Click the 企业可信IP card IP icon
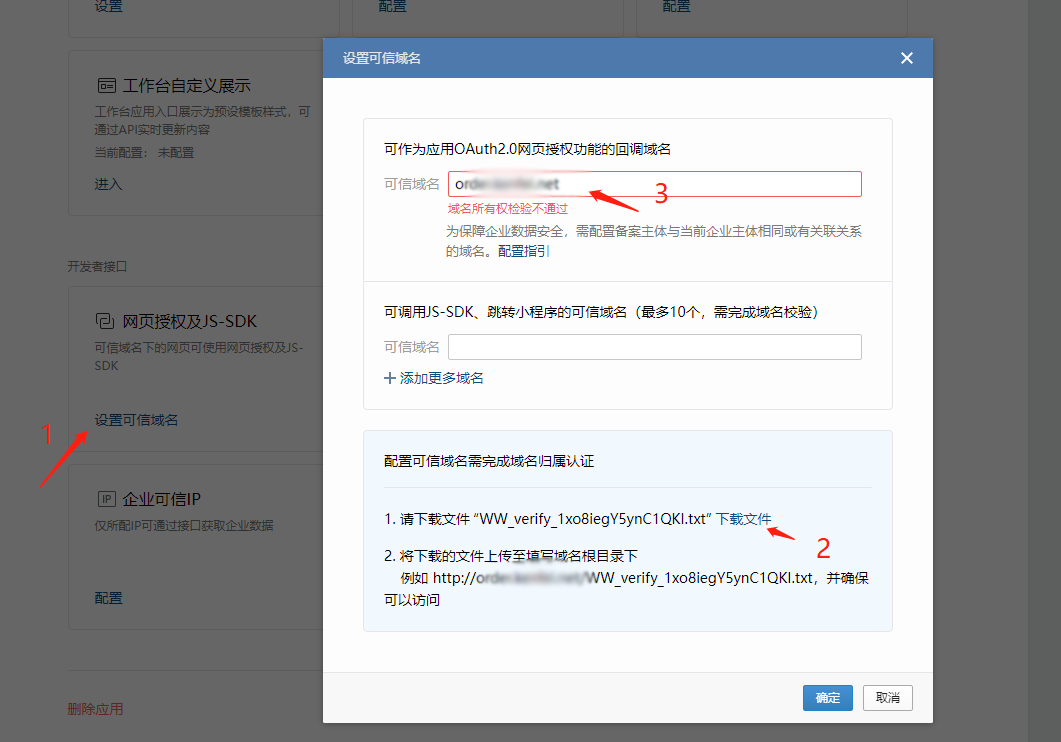 (106, 499)
